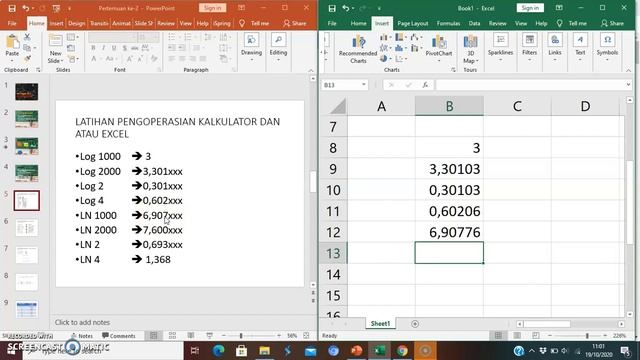Viewport: 640px width, 360px height.
Task: Save the PowerPoint presentation
Action: [12, 8]
